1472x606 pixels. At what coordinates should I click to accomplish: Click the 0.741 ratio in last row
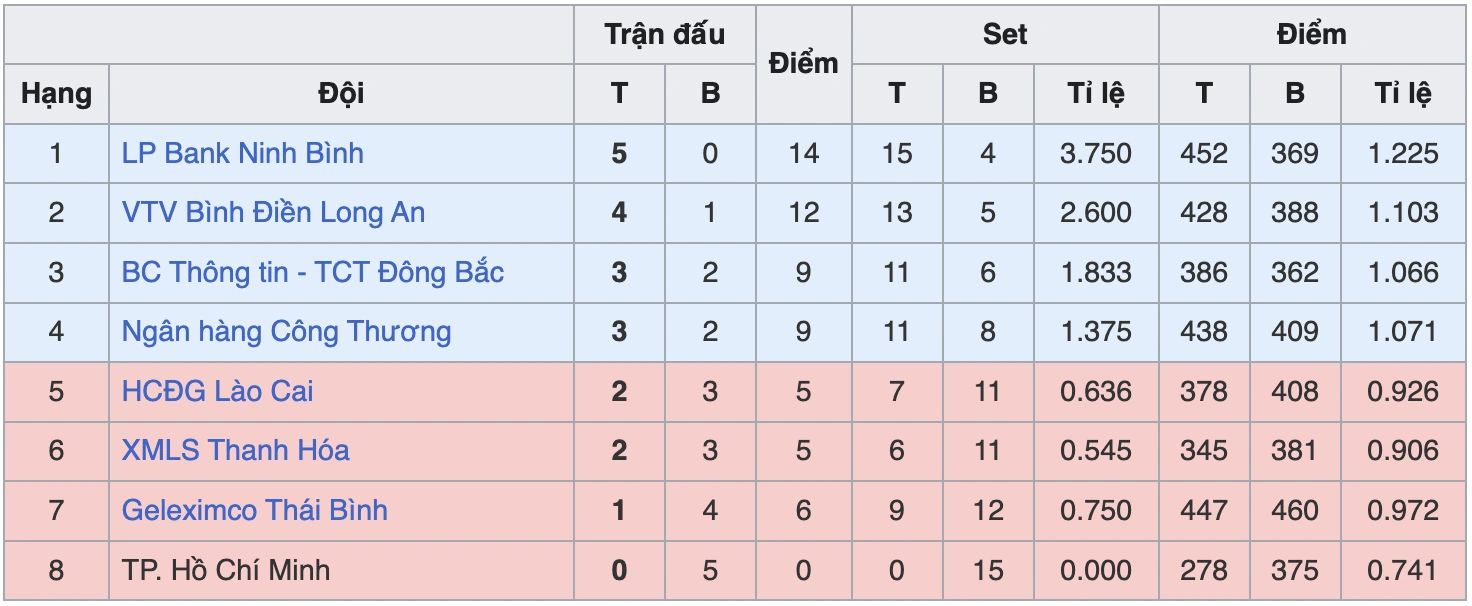coord(1403,570)
